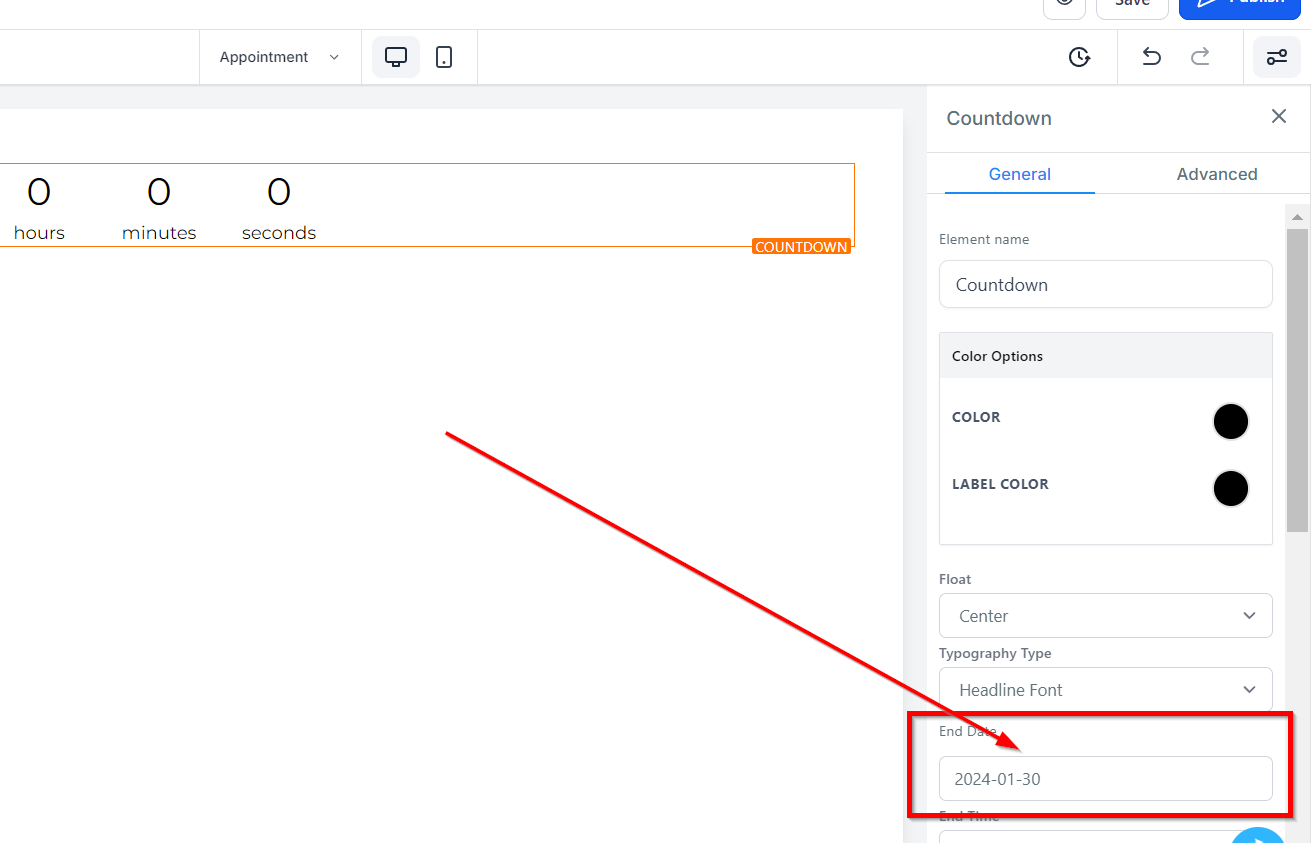Click the Element name input field

(1105, 285)
